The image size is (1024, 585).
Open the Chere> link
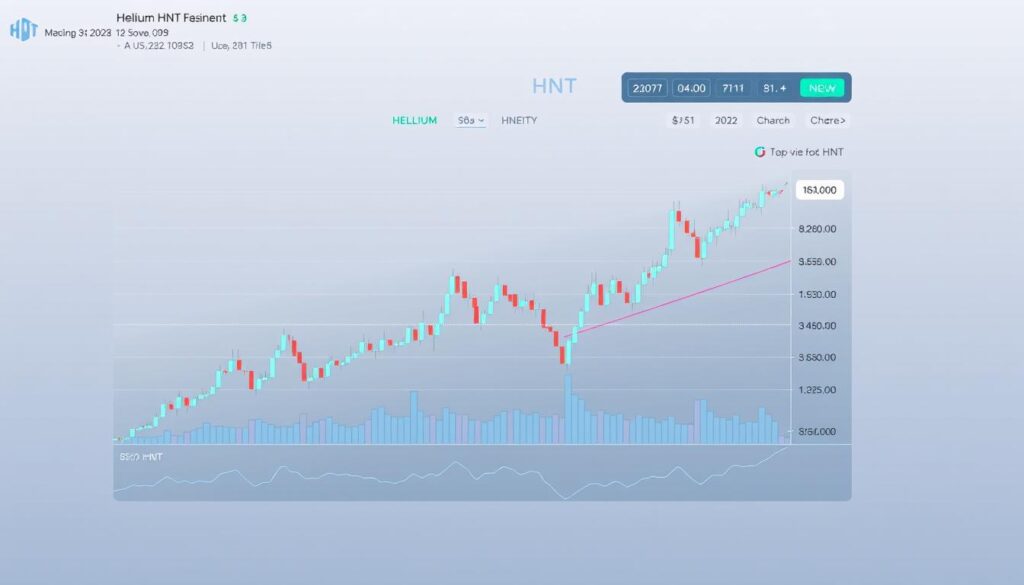(827, 120)
